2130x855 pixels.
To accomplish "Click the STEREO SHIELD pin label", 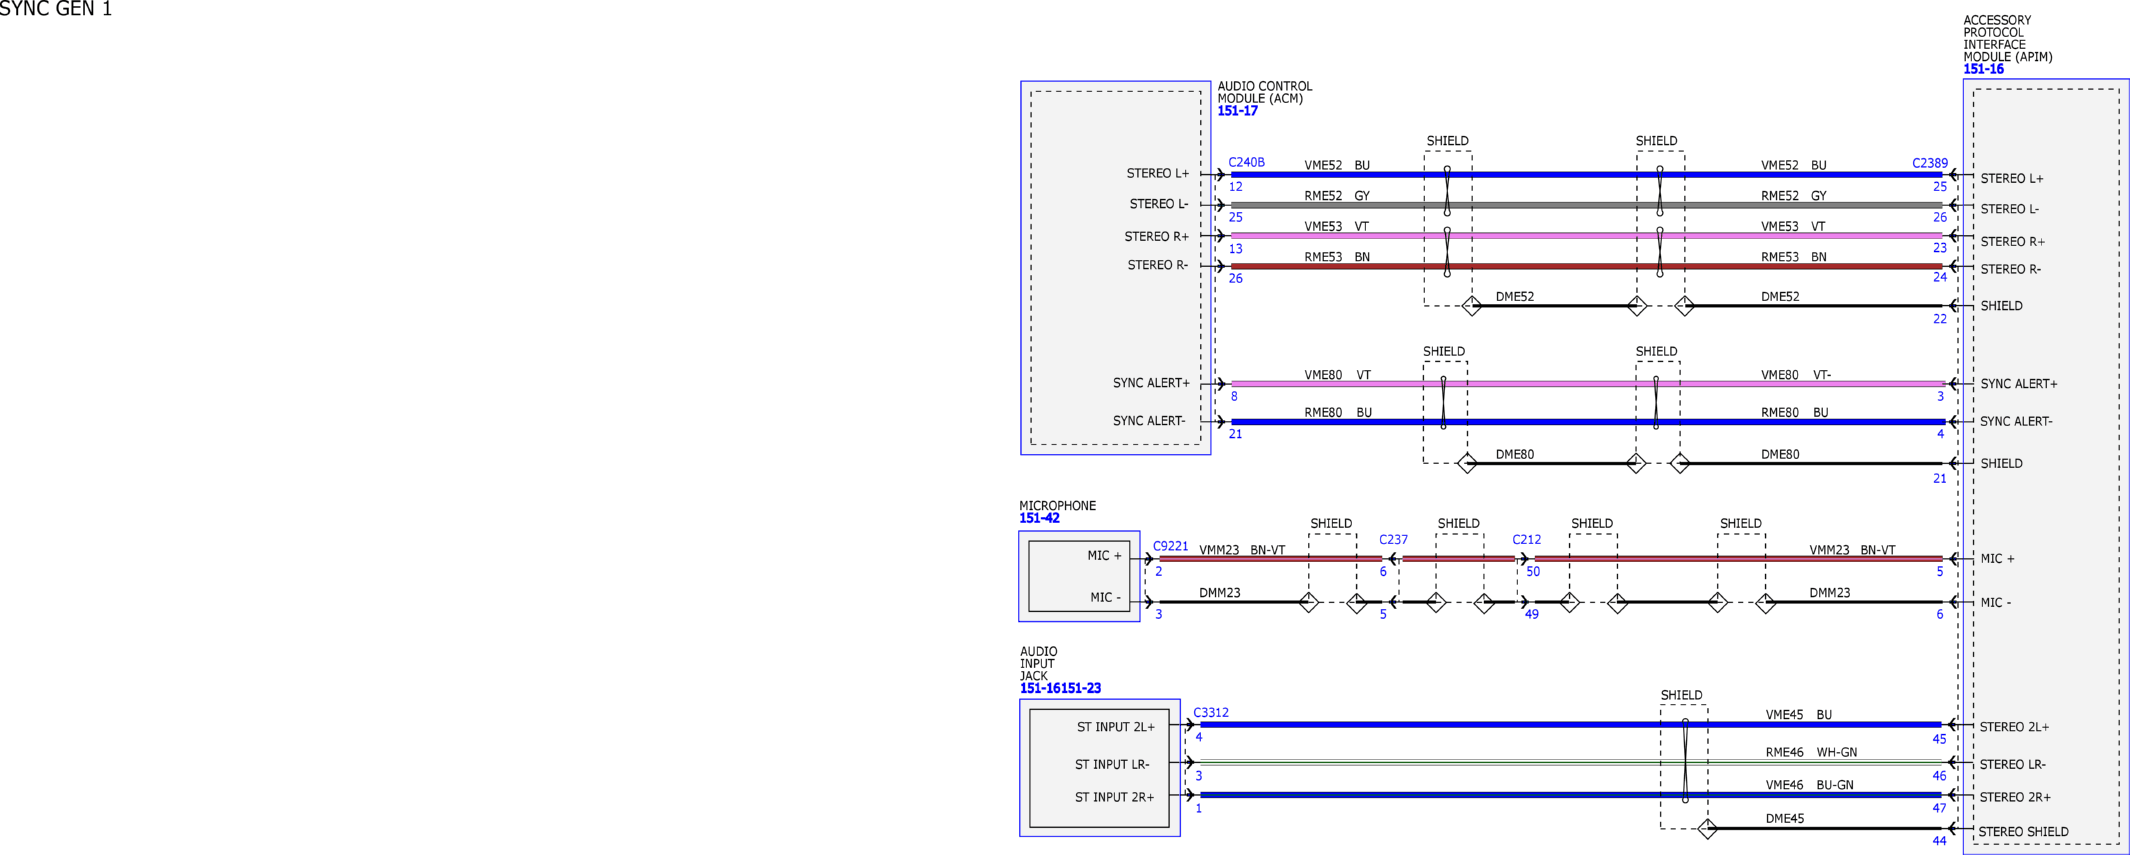I will pyautogui.click(x=2023, y=832).
